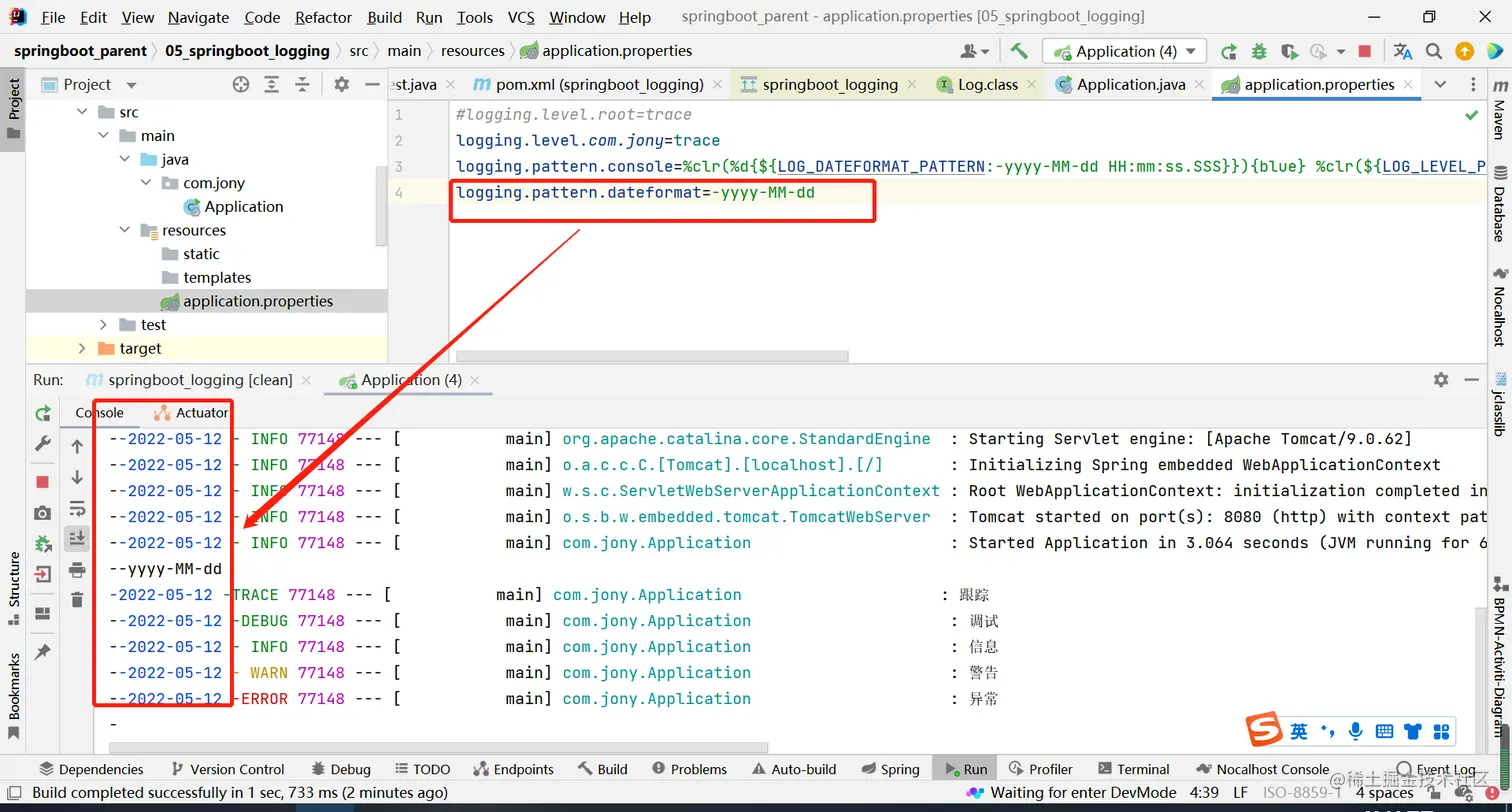Open the Application (4) run configuration dropdown
The height and width of the screenshot is (812, 1512).
coord(1125,51)
